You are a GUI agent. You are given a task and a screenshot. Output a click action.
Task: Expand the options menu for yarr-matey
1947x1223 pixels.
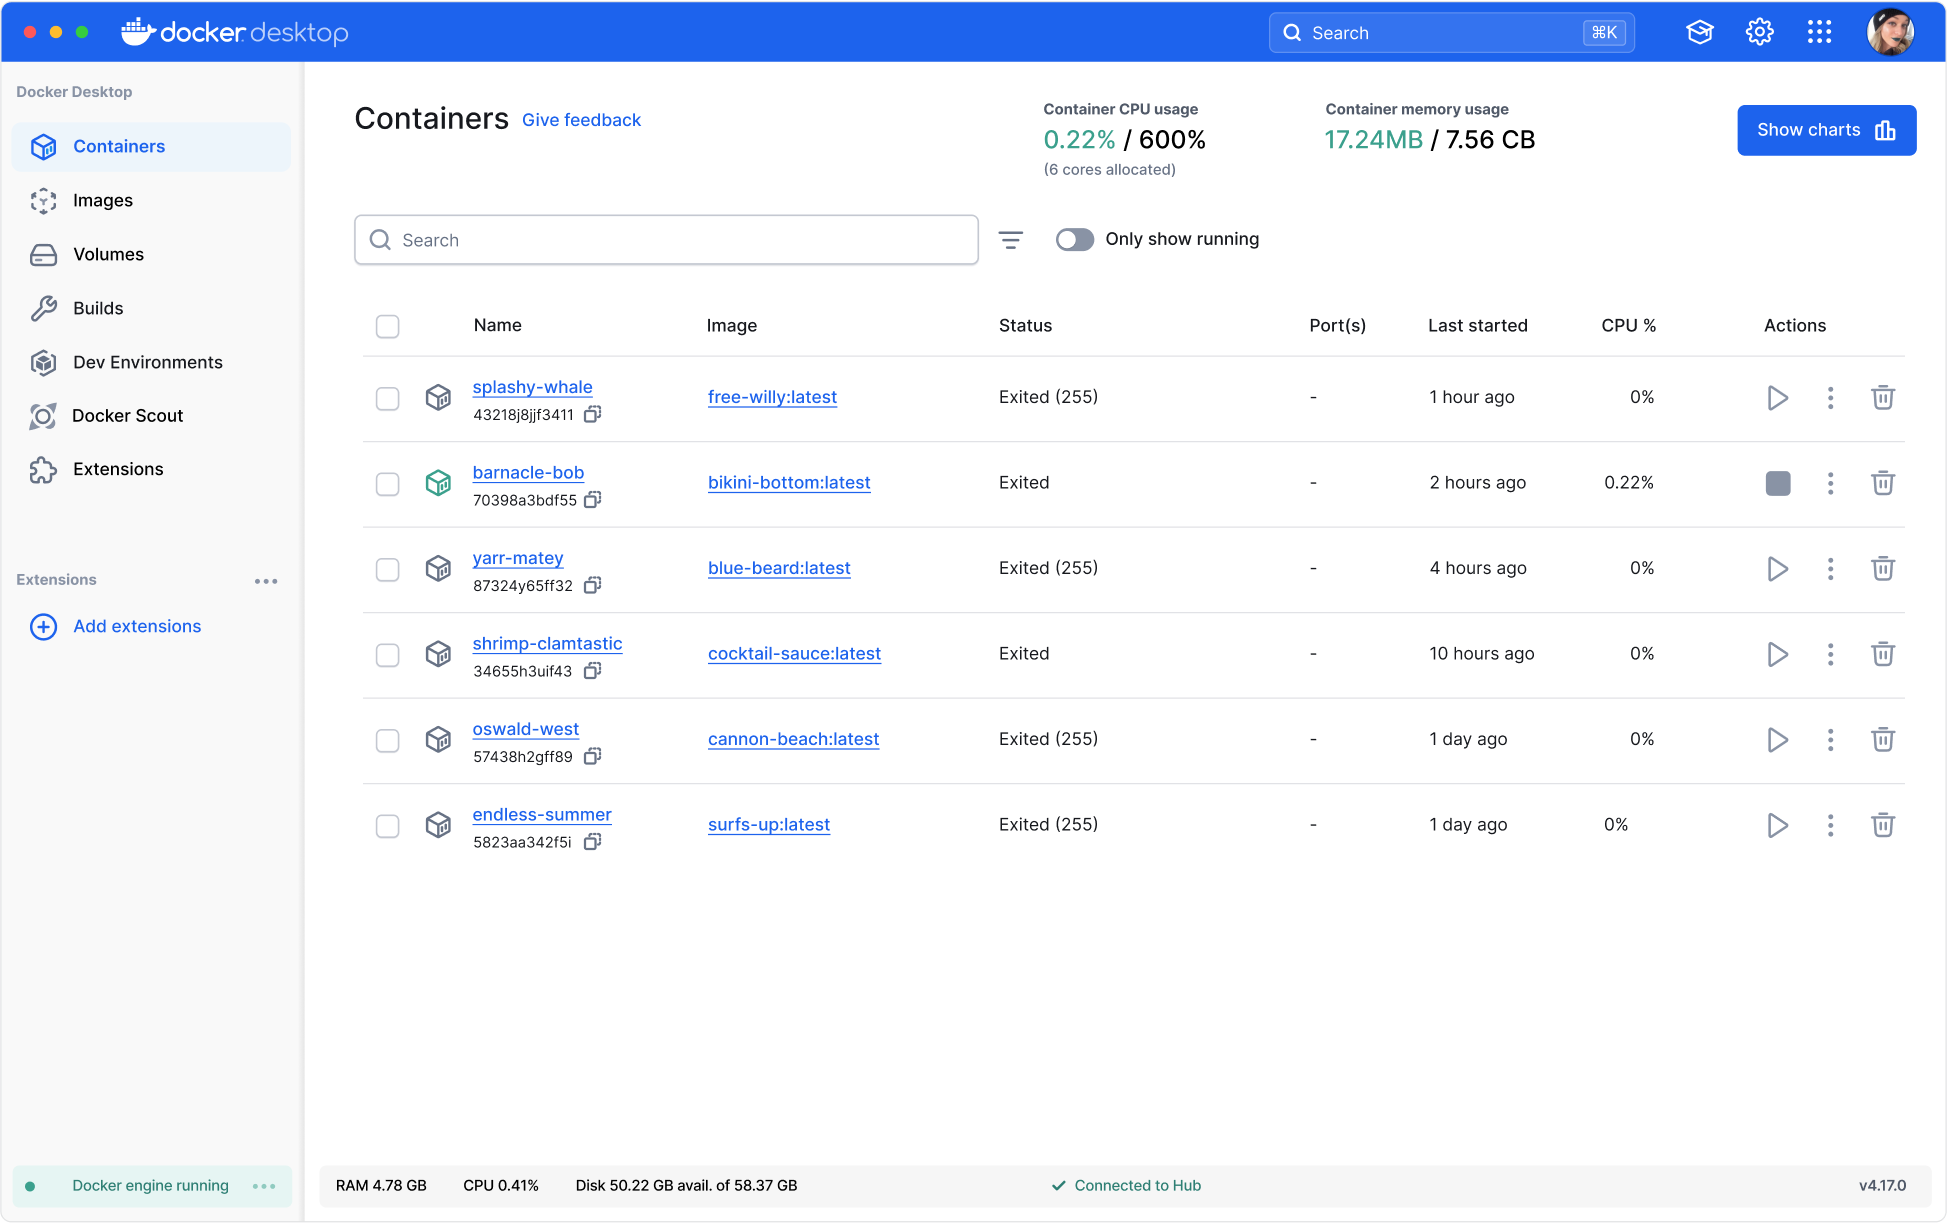[x=1829, y=568]
